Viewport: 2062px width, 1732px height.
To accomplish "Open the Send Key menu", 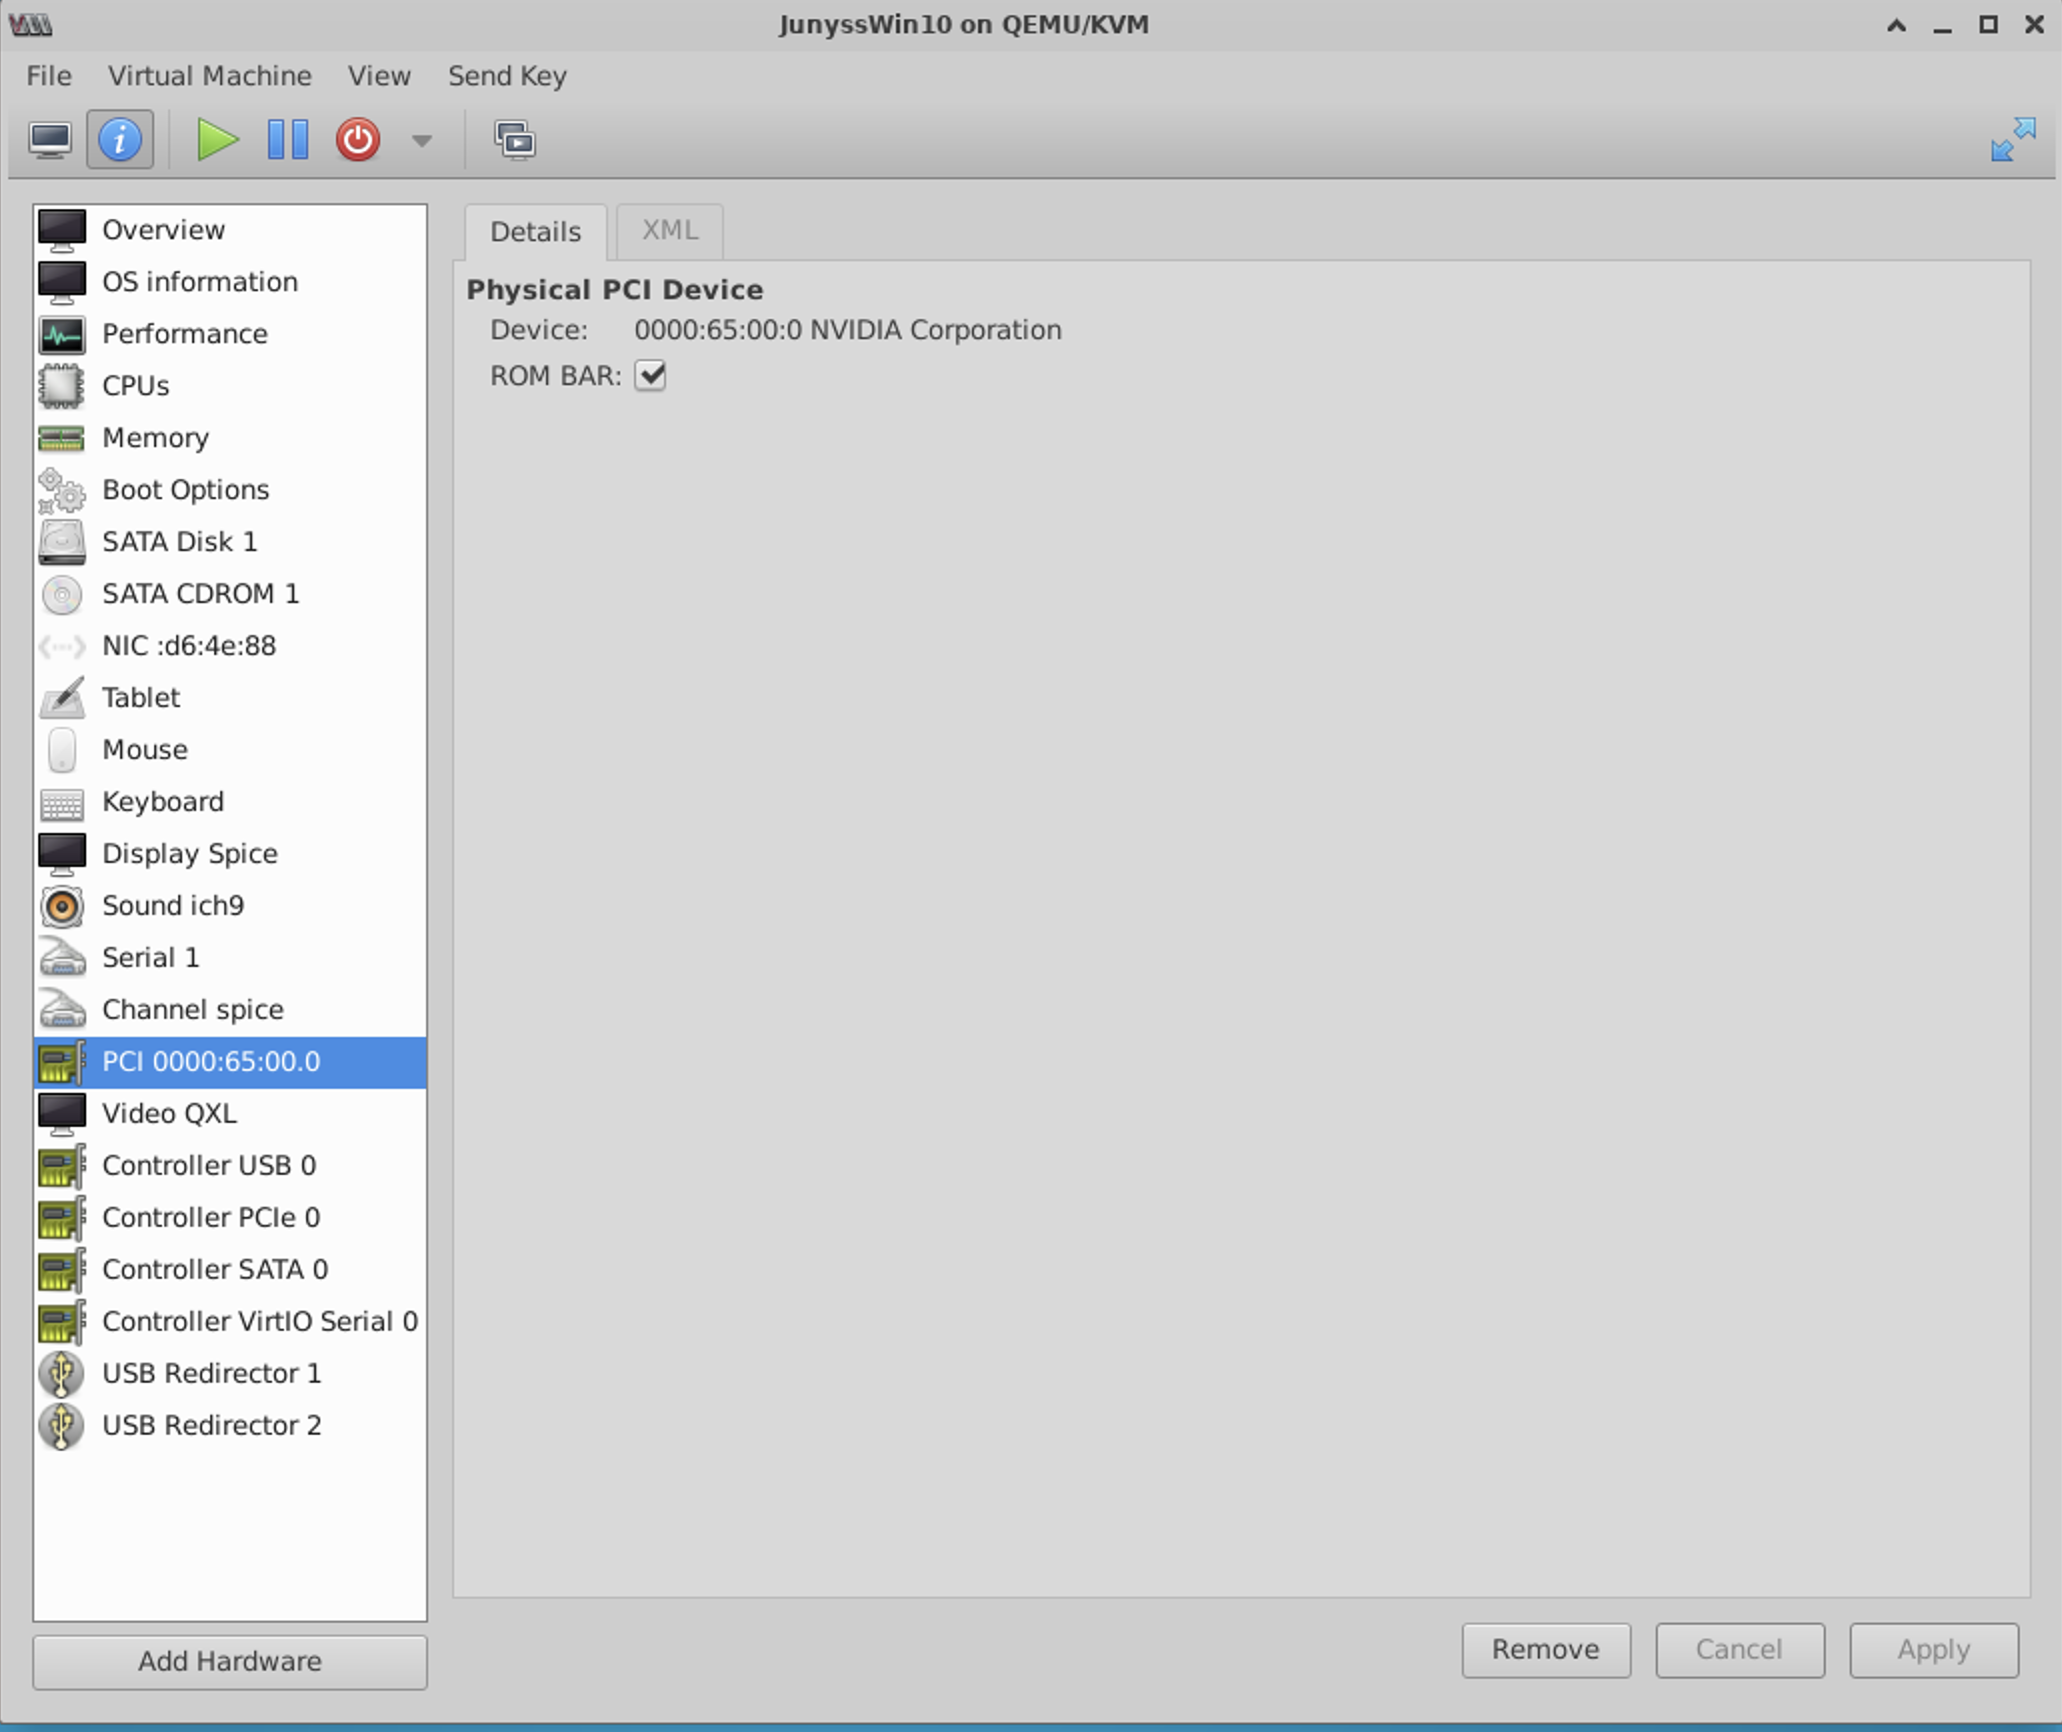I will (507, 76).
